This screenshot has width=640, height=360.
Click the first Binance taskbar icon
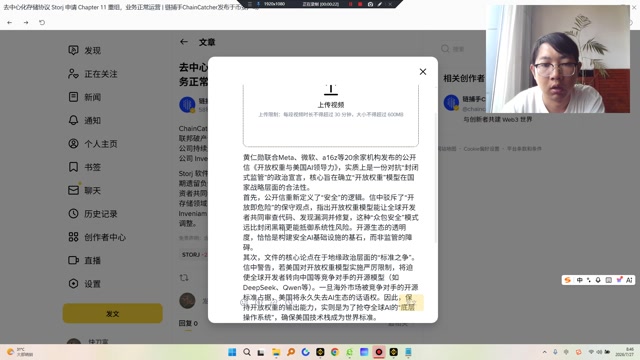(320, 352)
